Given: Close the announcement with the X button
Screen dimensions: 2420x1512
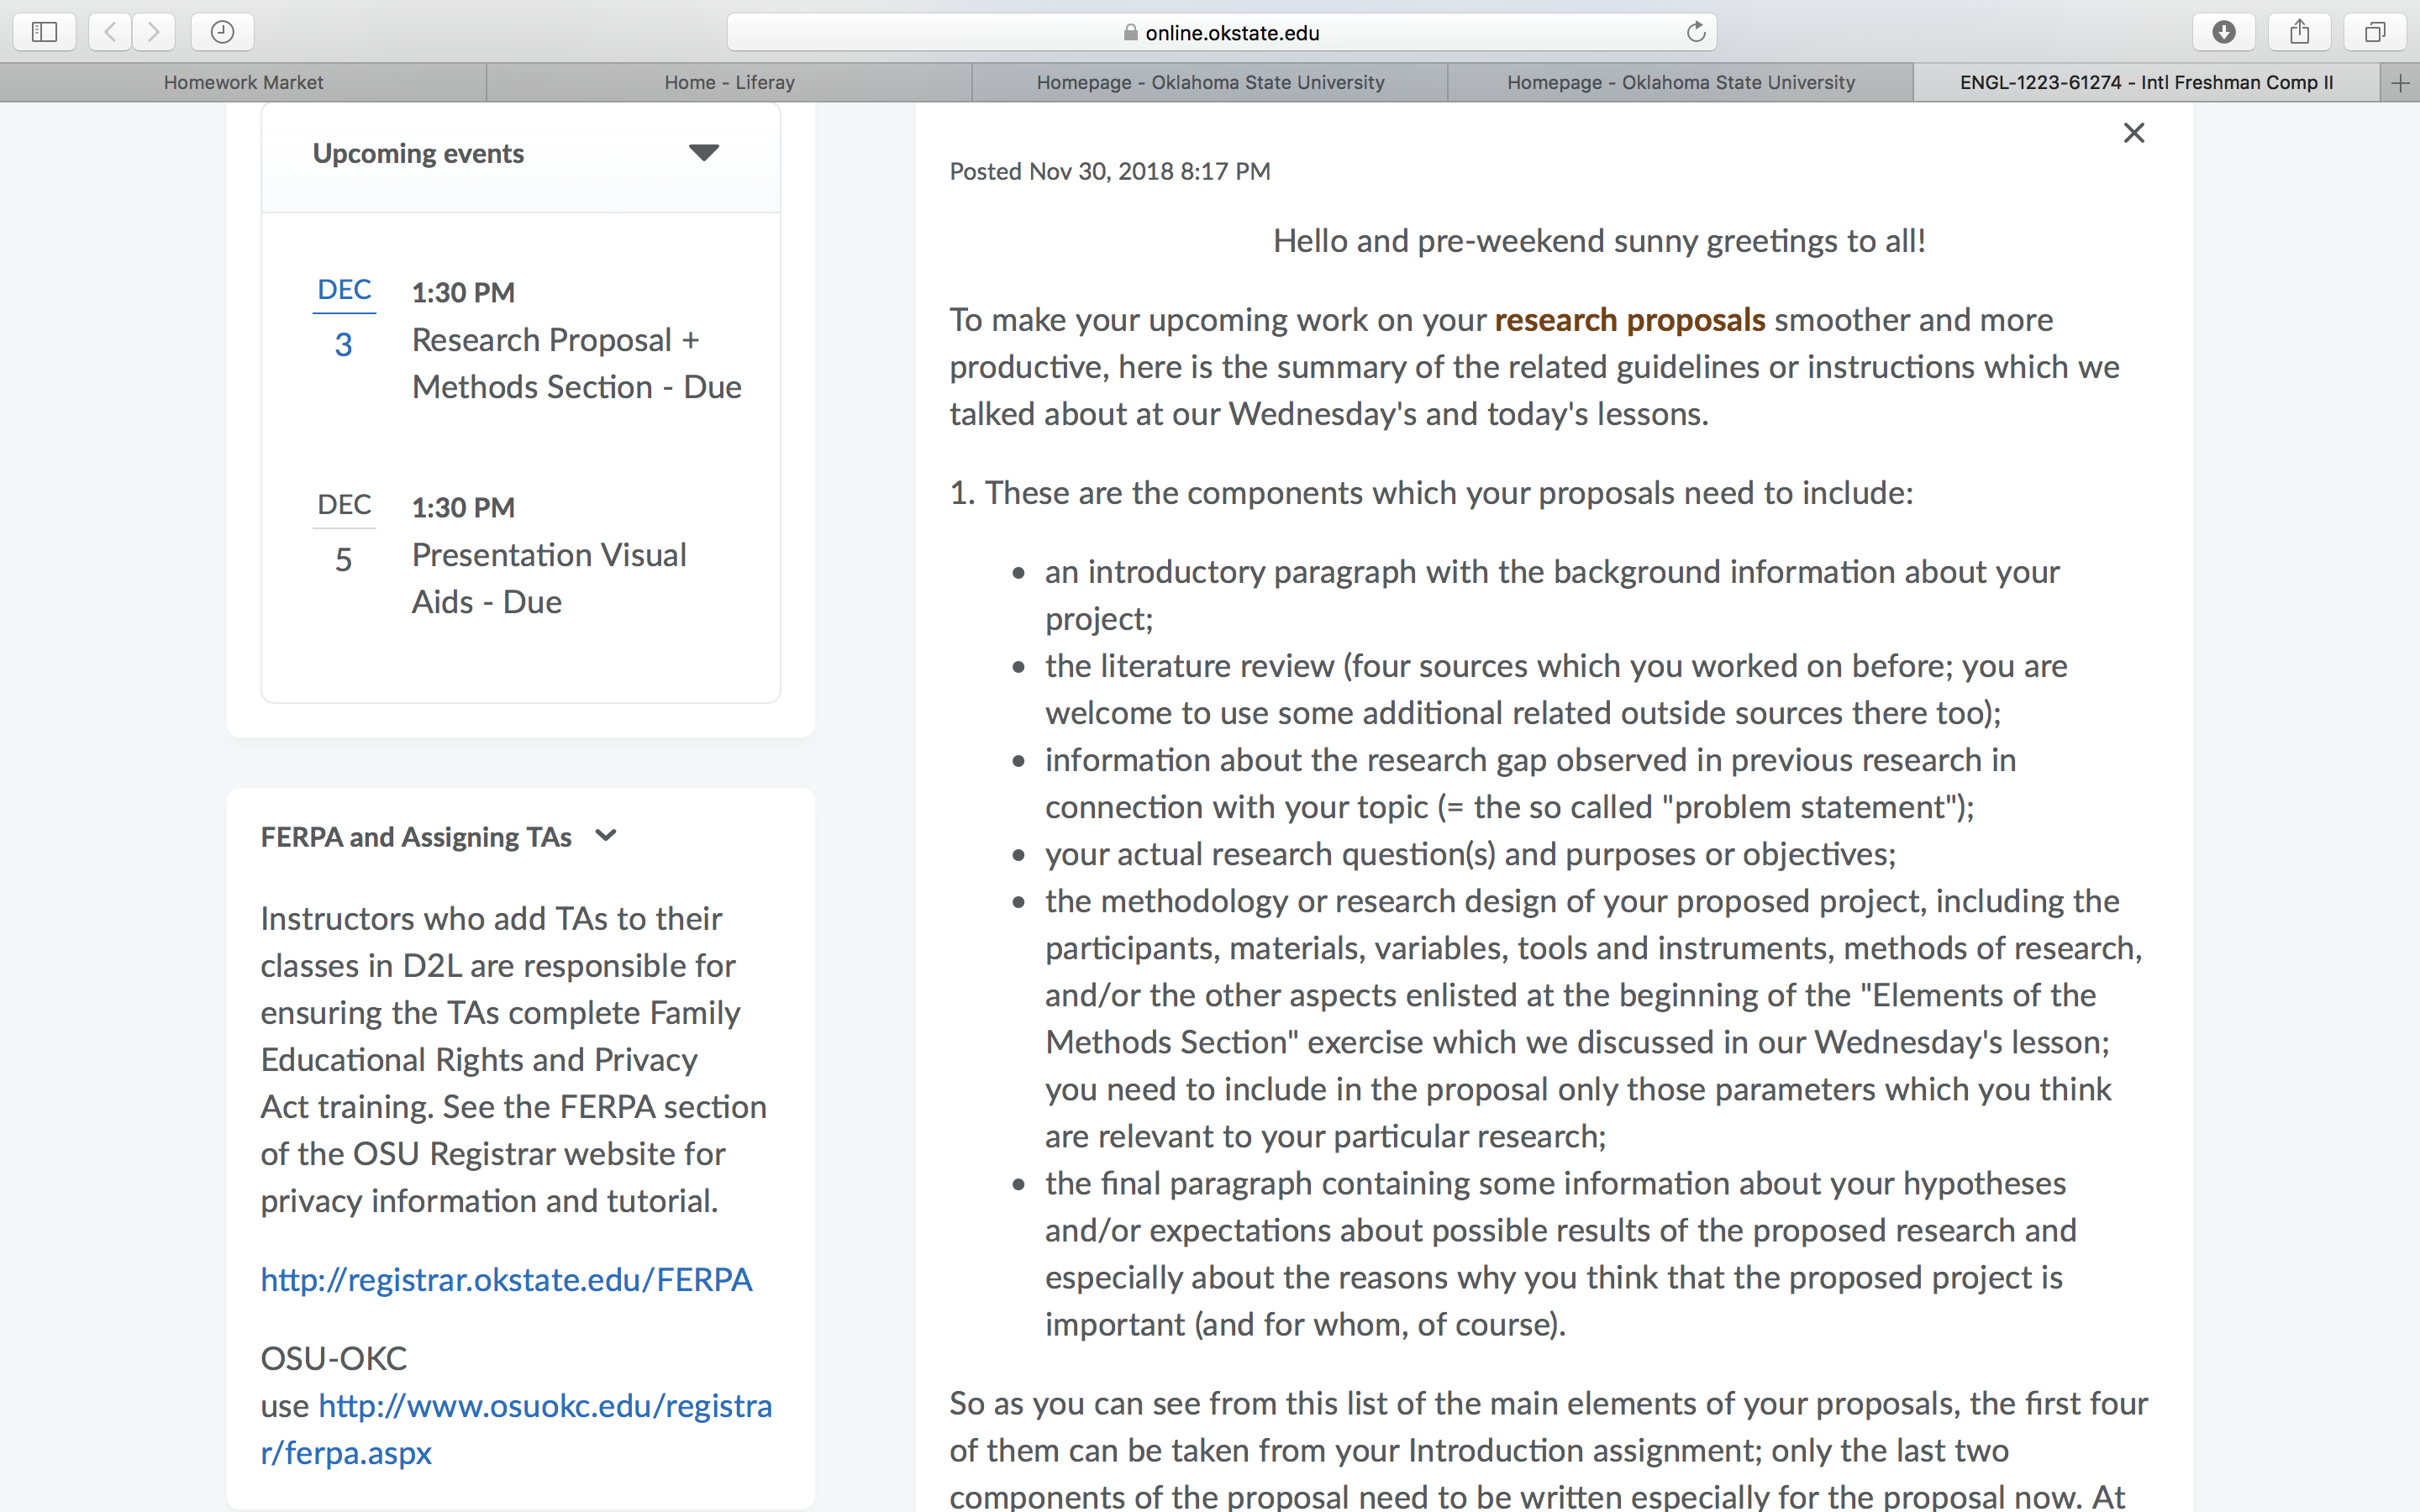Looking at the screenshot, I should [x=2133, y=133].
